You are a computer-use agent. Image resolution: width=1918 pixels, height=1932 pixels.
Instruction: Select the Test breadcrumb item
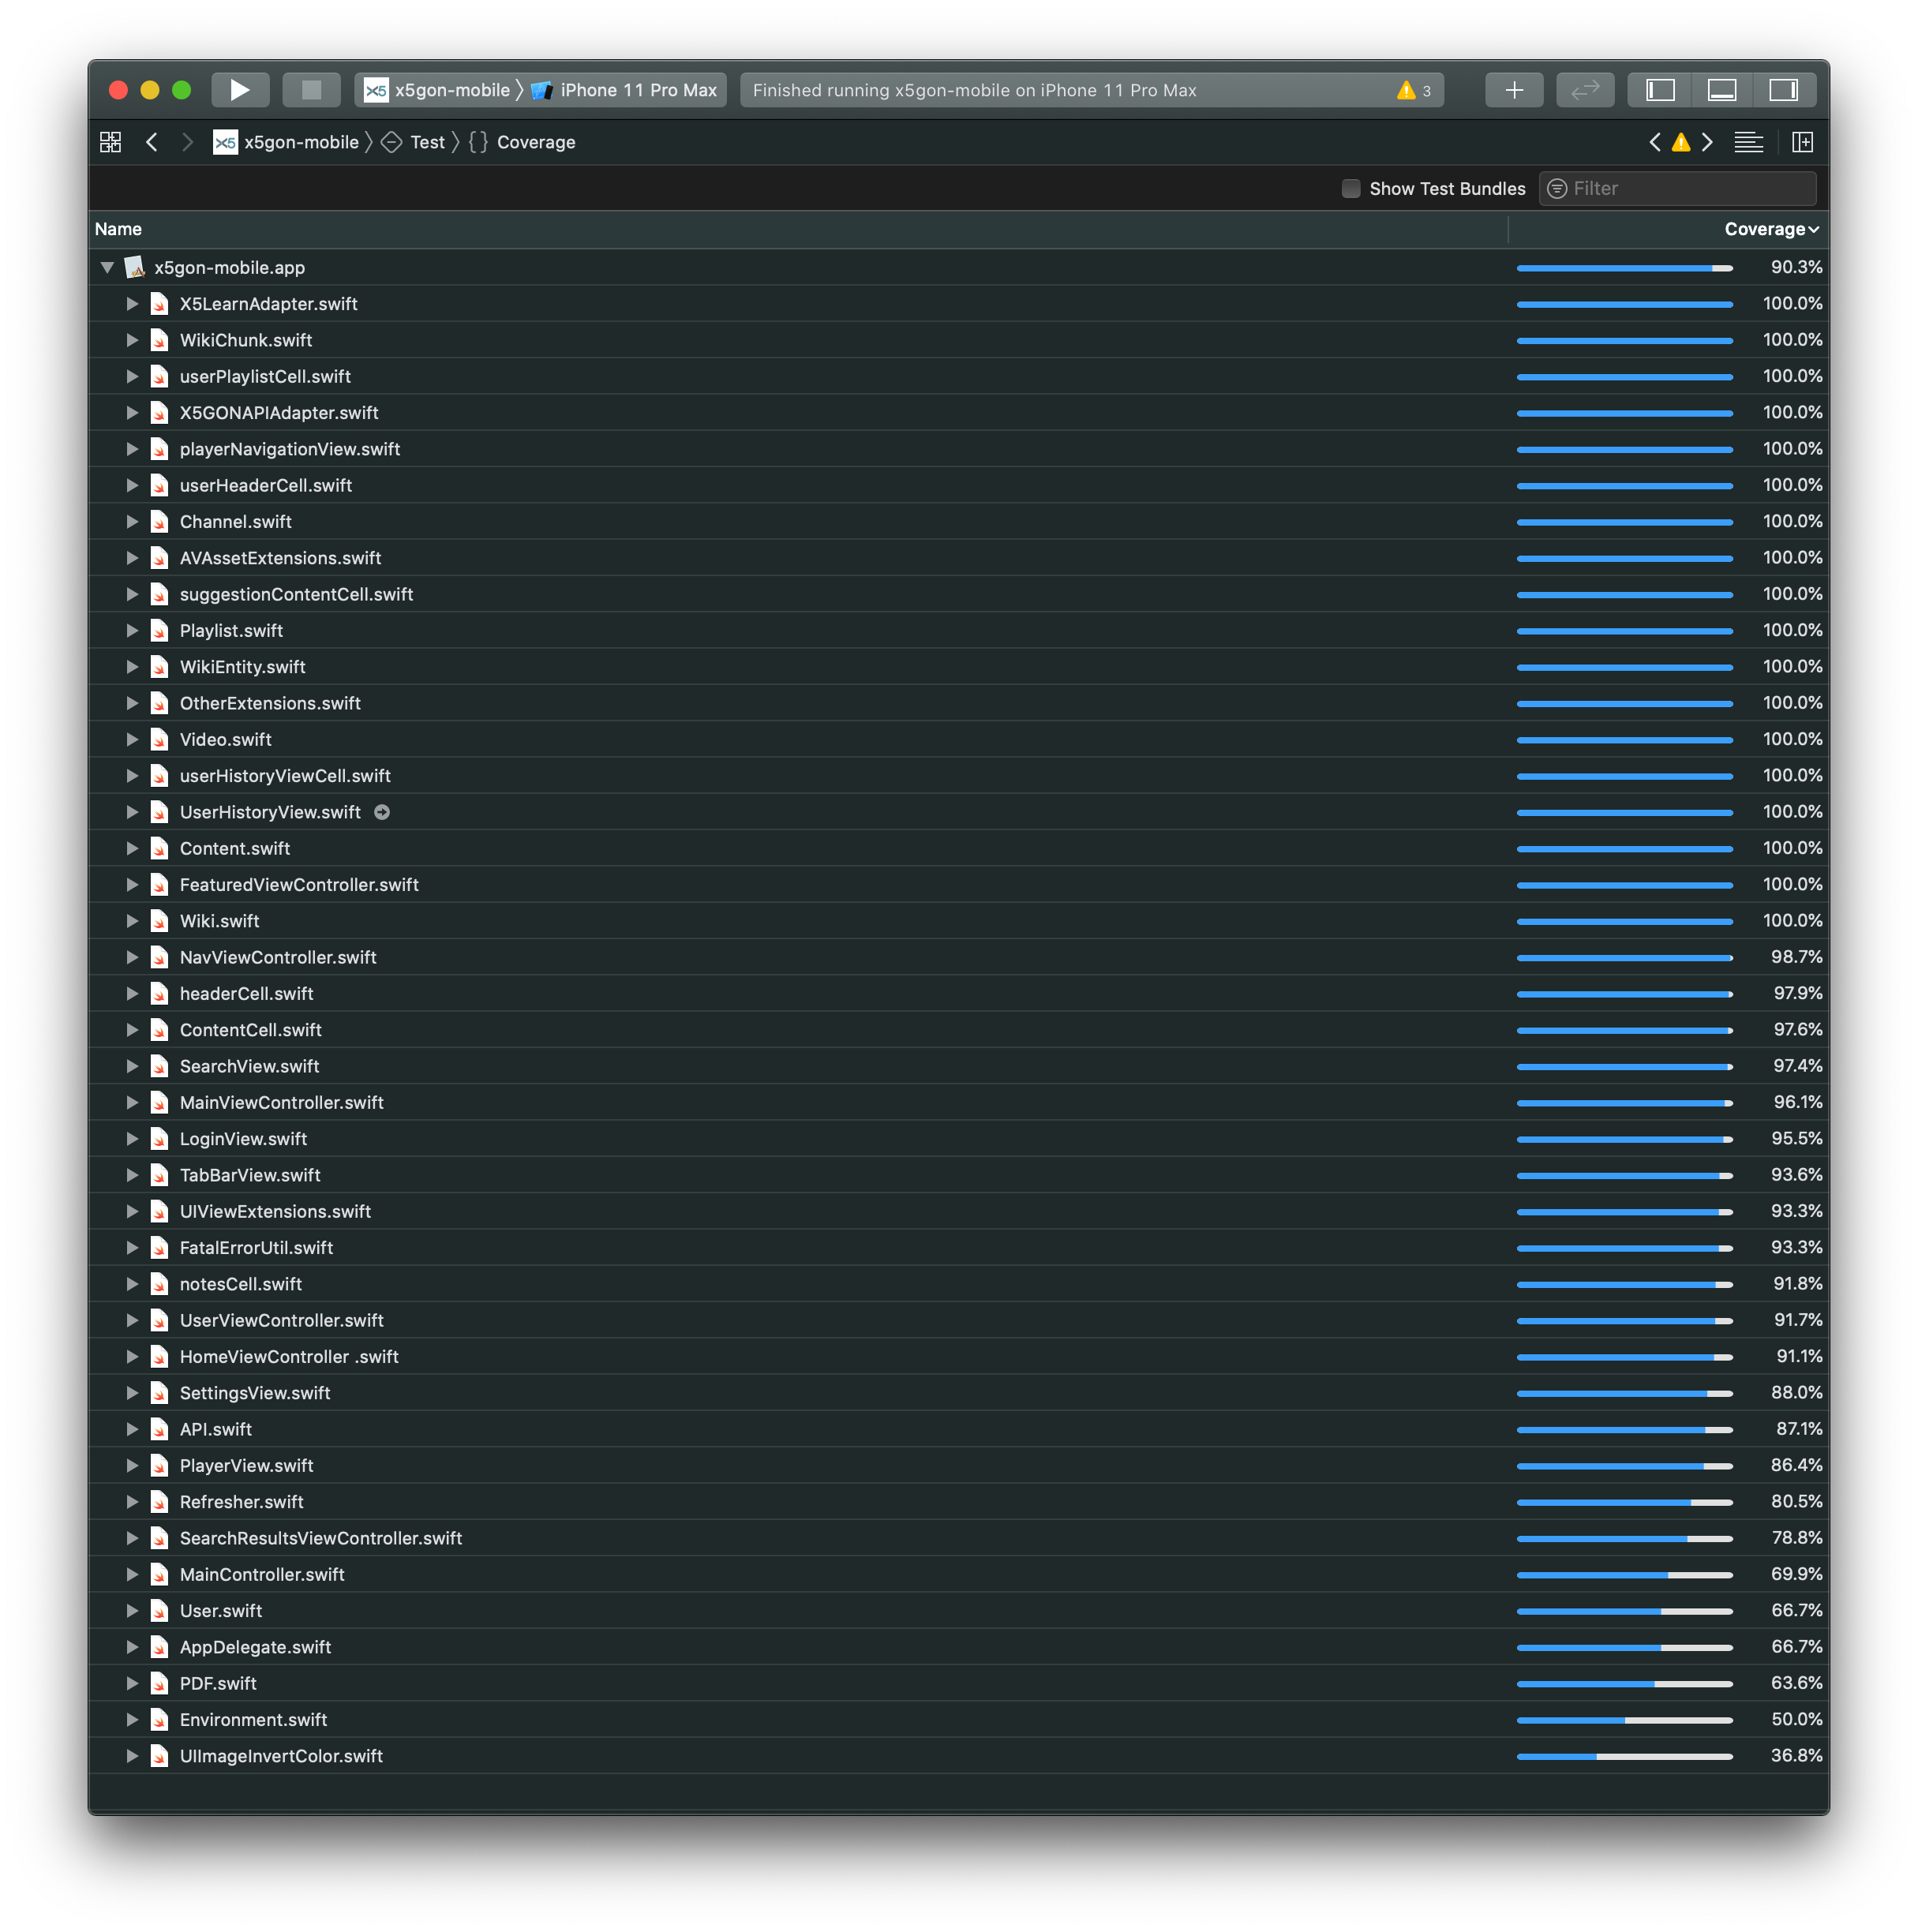[x=427, y=142]
